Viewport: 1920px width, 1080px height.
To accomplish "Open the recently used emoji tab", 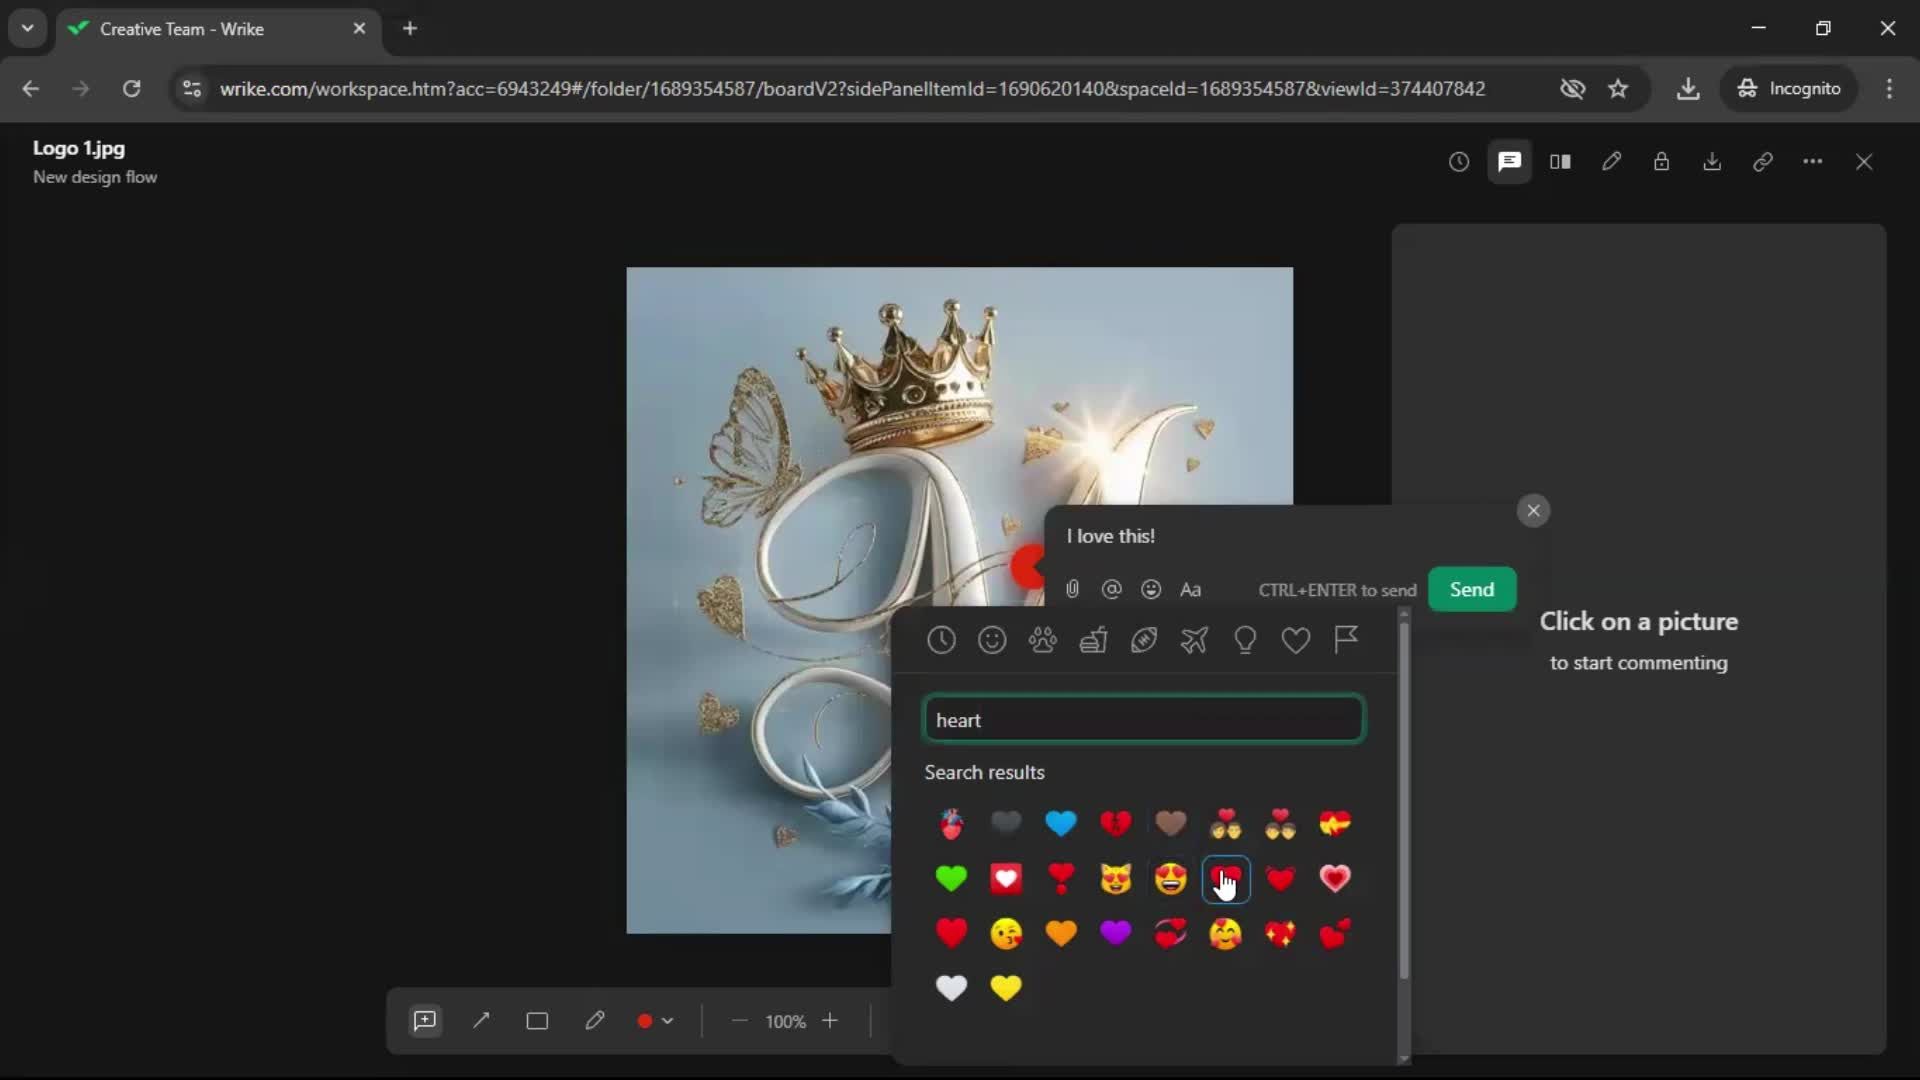I will [941, 640].
